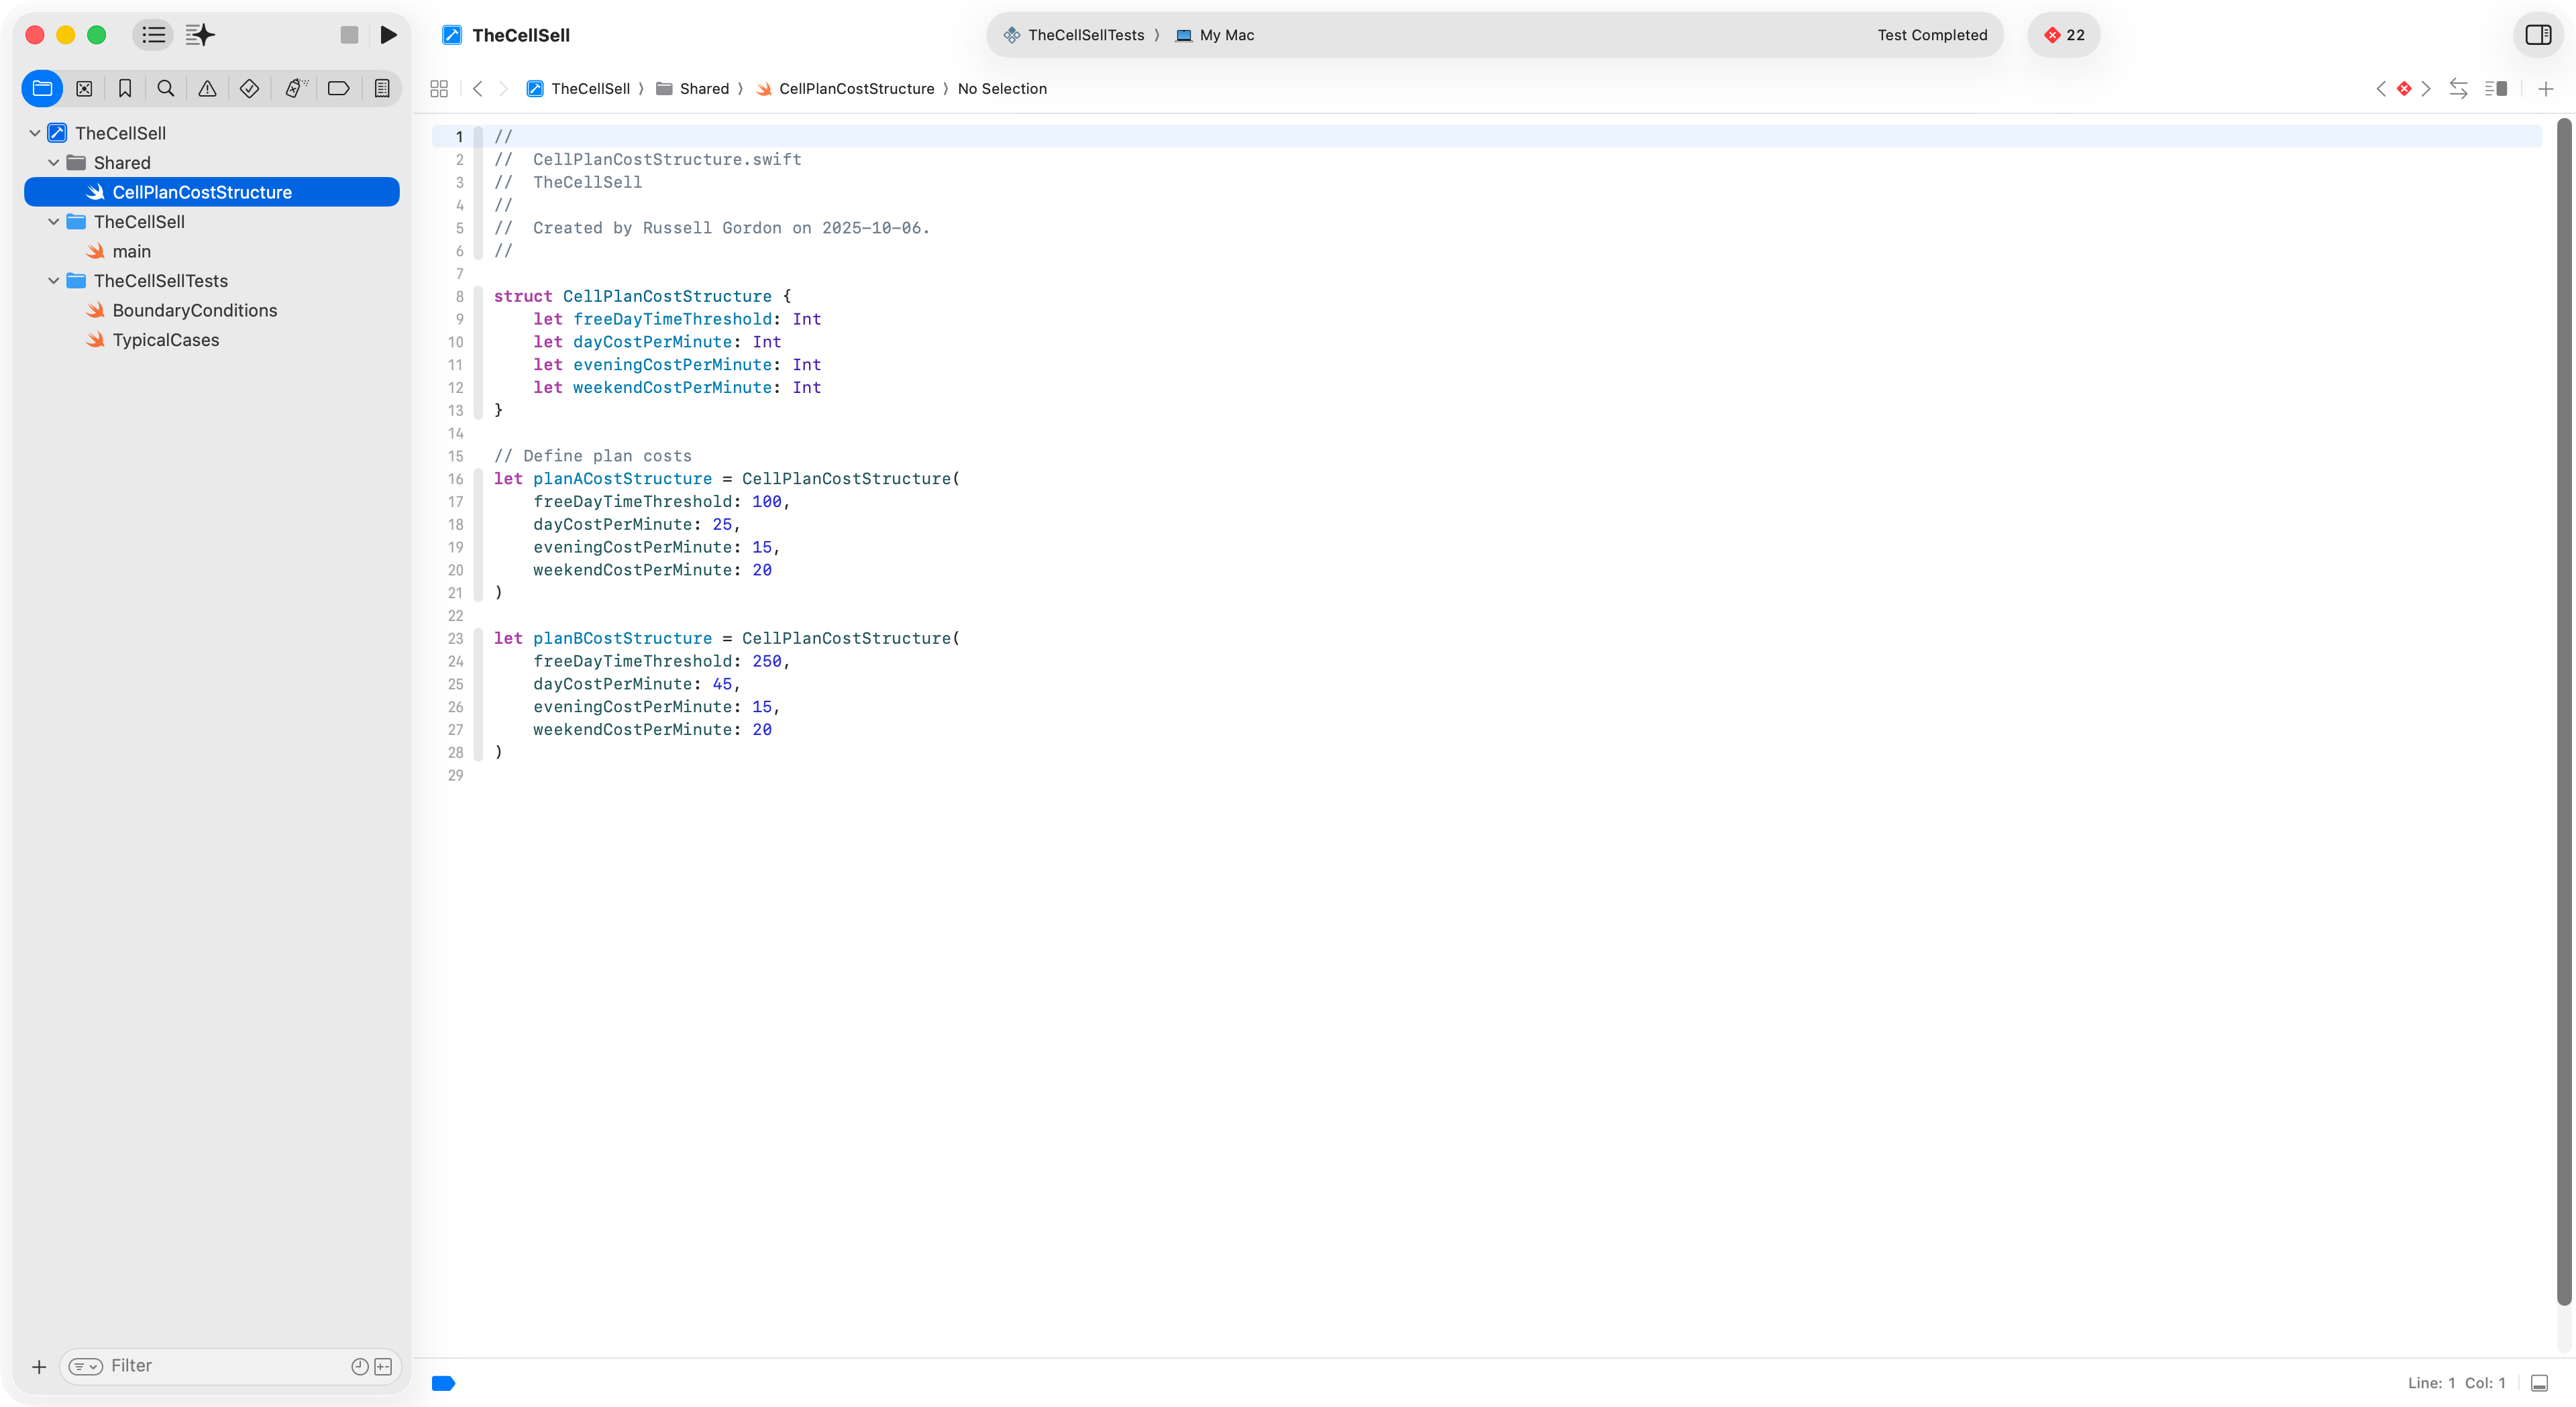The image size is (2576, 1407).
Task: Choose the My Mac run destination
Action: [1226, 35]
